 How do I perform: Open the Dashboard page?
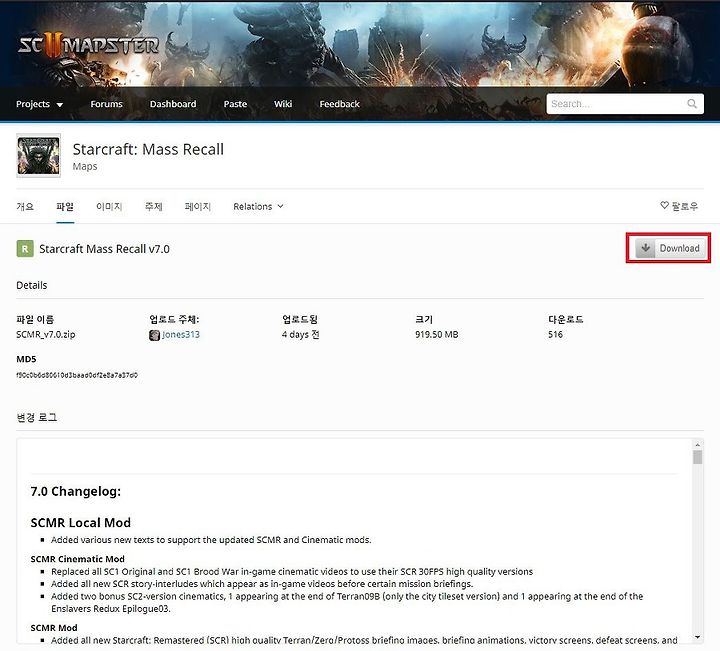click(173, 104)
